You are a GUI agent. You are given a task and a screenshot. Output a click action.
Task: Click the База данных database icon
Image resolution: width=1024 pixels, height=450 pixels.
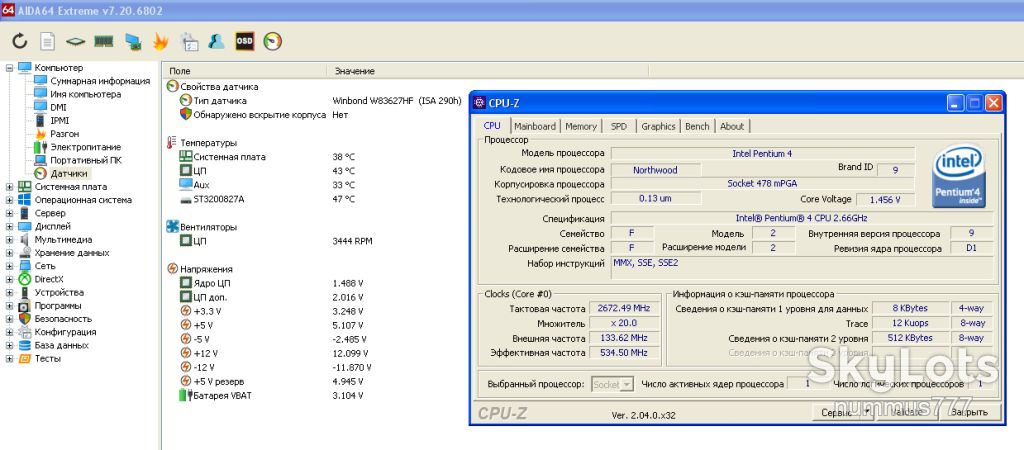pos(25,345)
